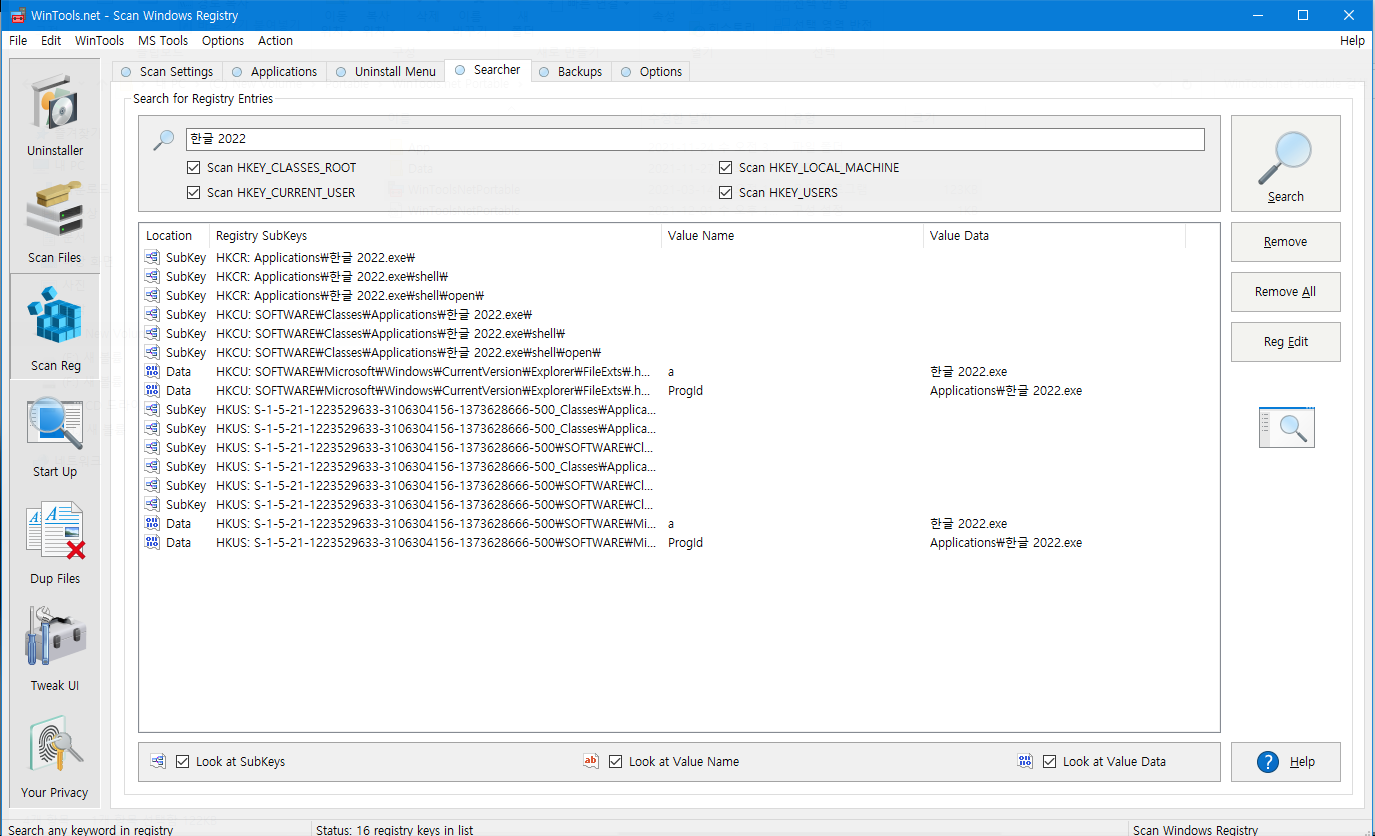Click in the registry search text field

tap(695, 139)
